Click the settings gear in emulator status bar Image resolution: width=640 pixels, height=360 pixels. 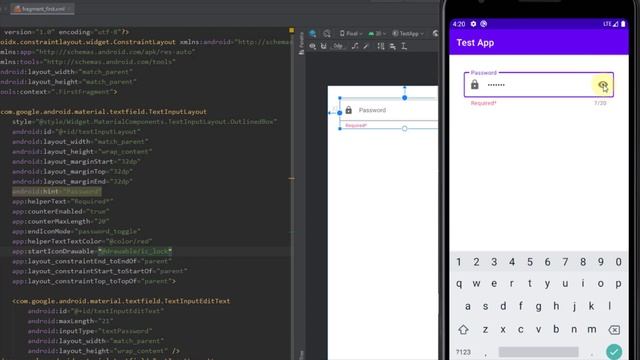click(473, 24)
